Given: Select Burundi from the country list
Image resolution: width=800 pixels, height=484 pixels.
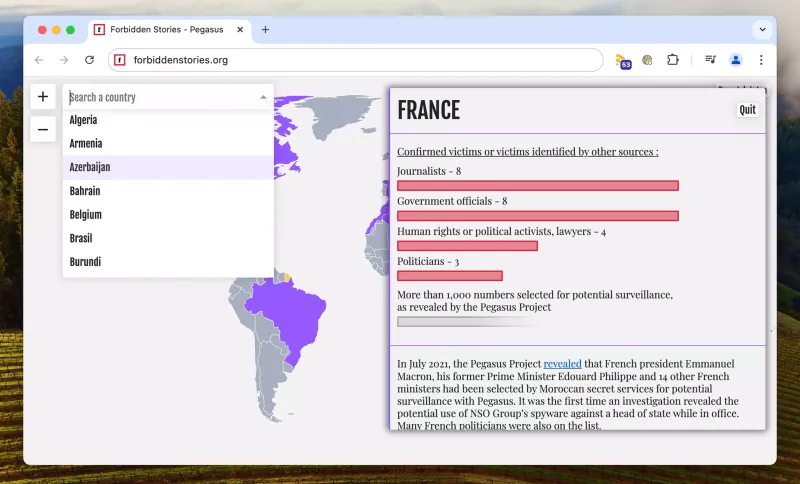Looking at the screenshot, I should click(168, 262).
